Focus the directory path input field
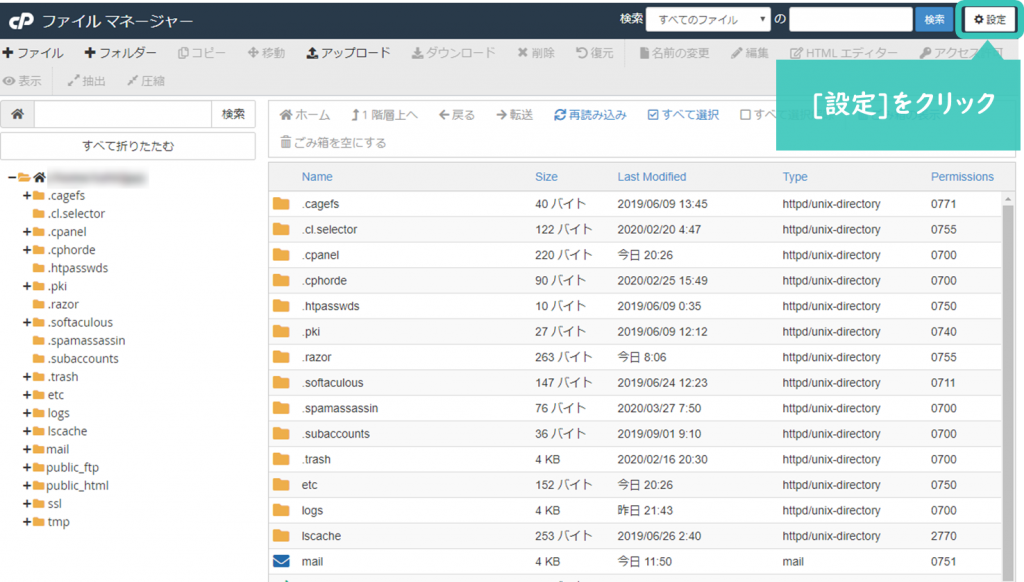This screenshot has height=582, width=1024. pos(123,114)
